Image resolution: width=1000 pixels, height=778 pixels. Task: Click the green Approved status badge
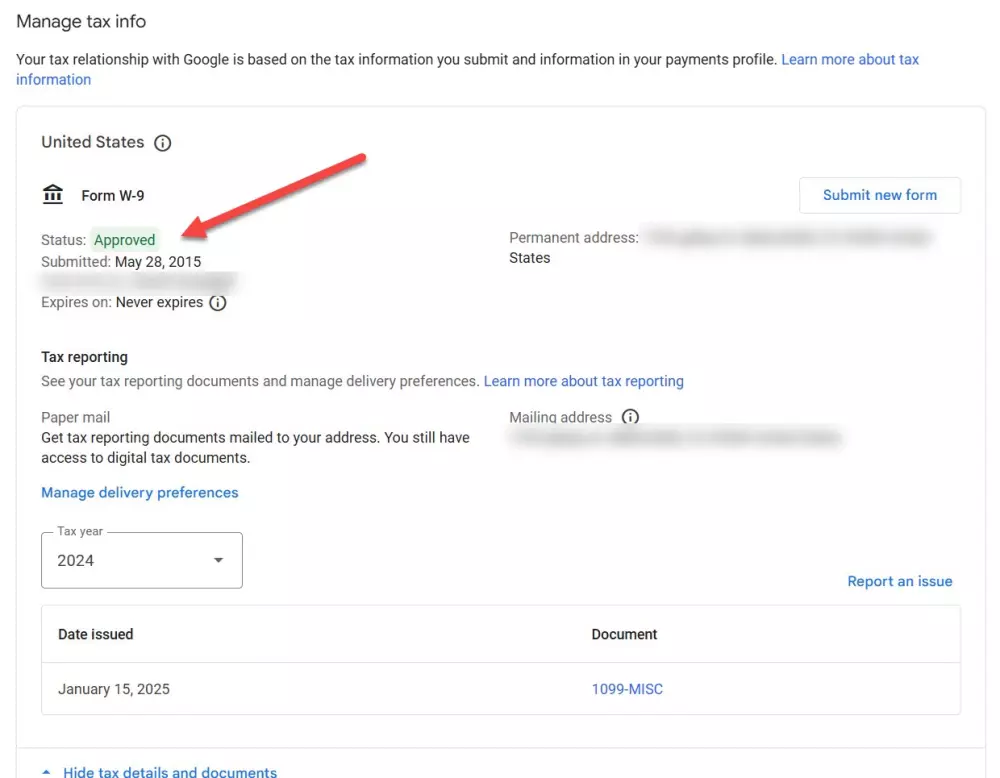point(125,240)
